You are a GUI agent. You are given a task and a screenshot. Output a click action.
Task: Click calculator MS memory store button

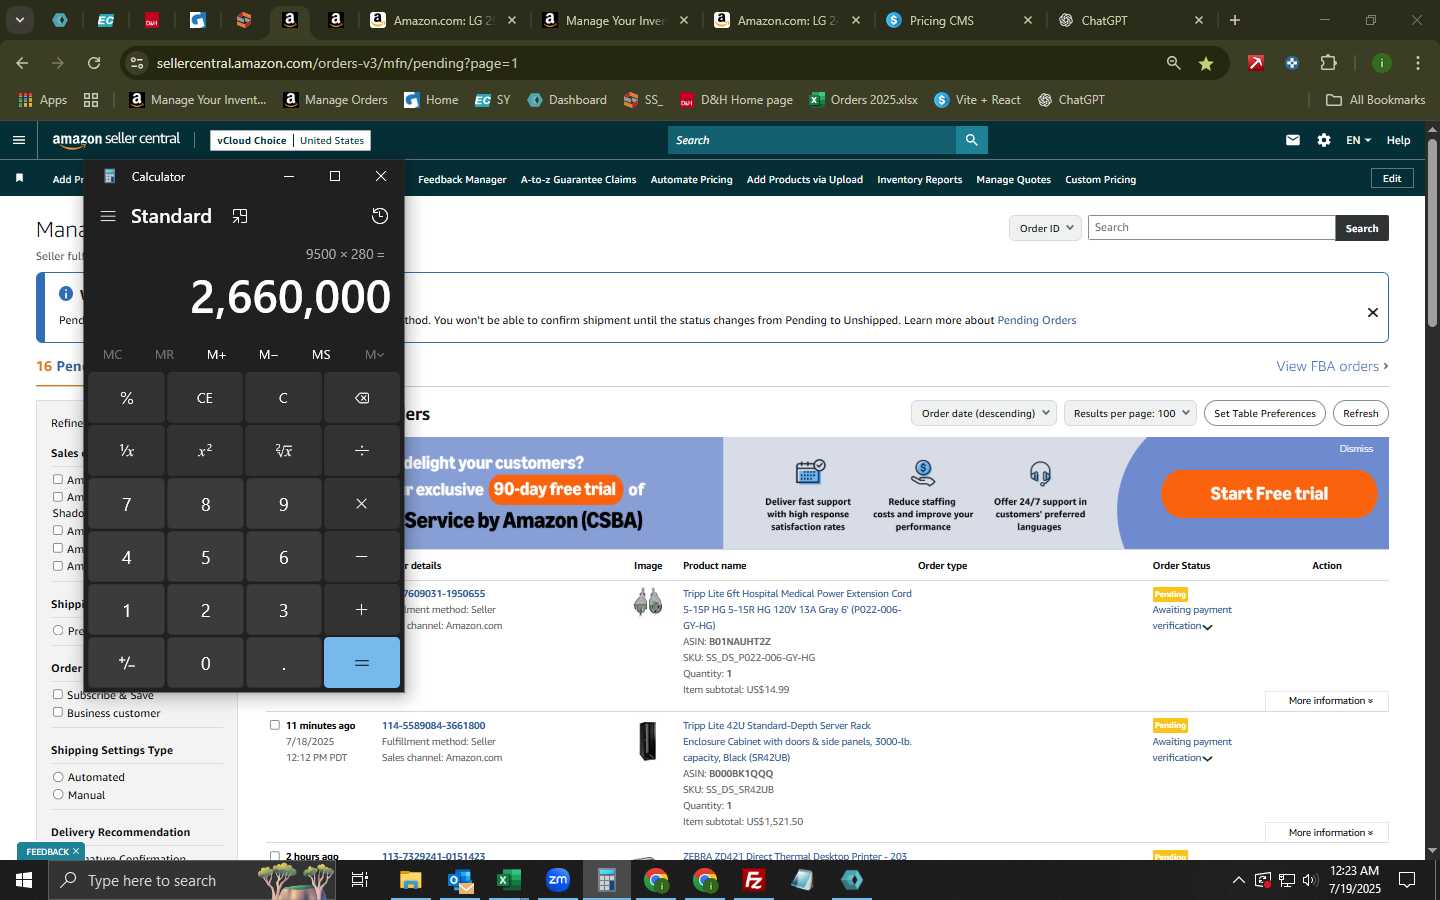[321, 355]
